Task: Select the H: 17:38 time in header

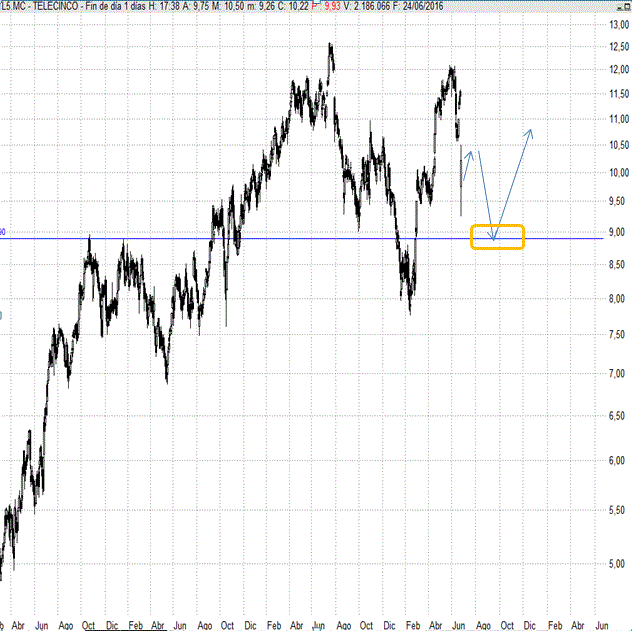Action: click(x=164, y=6)
